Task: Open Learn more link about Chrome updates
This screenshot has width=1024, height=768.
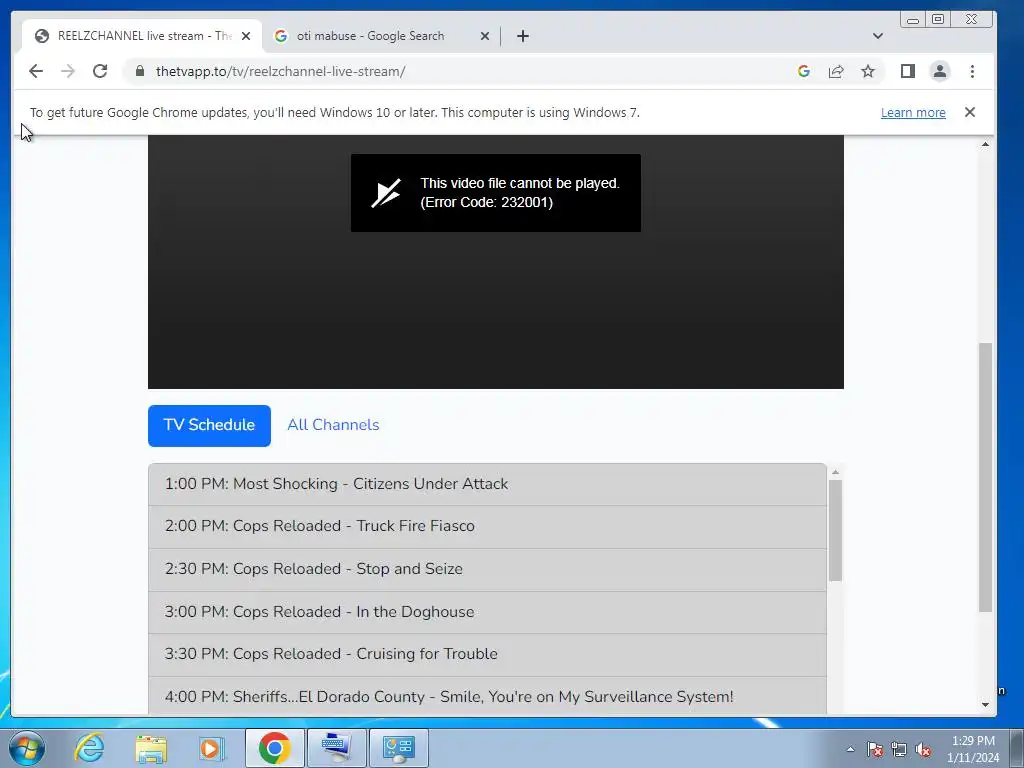Action: point(913,112)
